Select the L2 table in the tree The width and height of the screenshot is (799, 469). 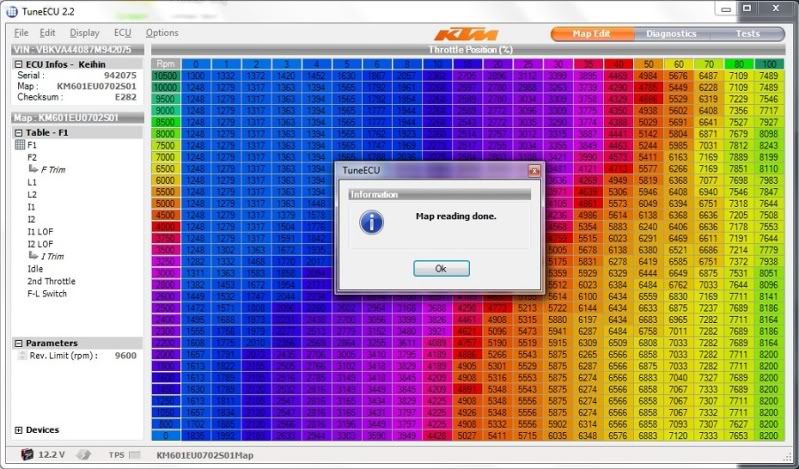pos(32,194)
